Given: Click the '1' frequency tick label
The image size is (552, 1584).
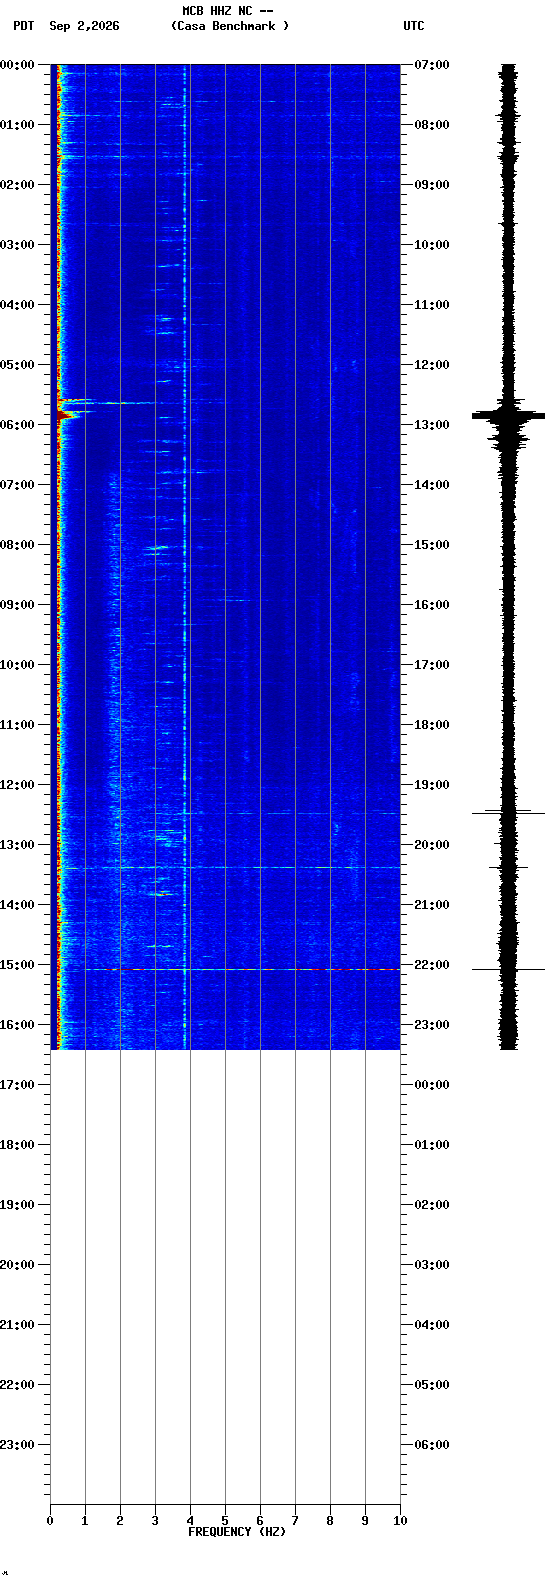Looking at the screenshot, I should coord(85,1521).
